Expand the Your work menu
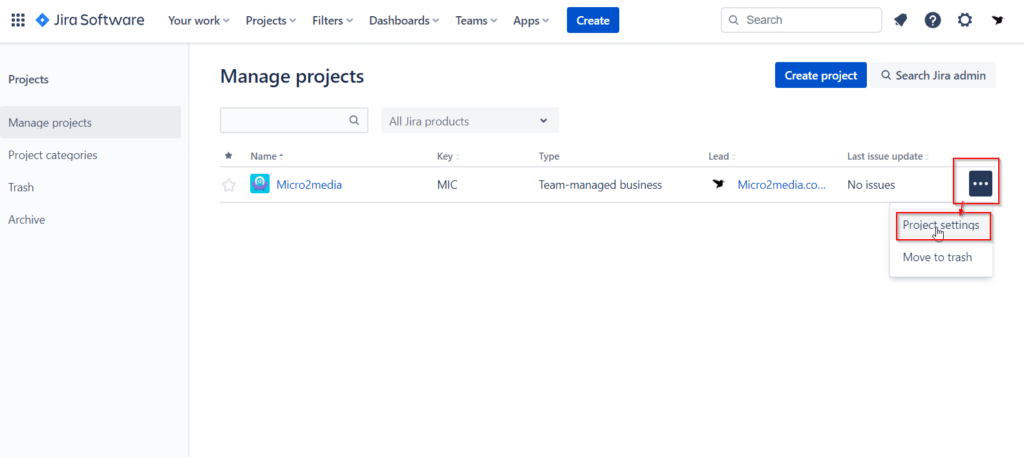Screen dimensions: 1024x457 [x=199, y=20]
